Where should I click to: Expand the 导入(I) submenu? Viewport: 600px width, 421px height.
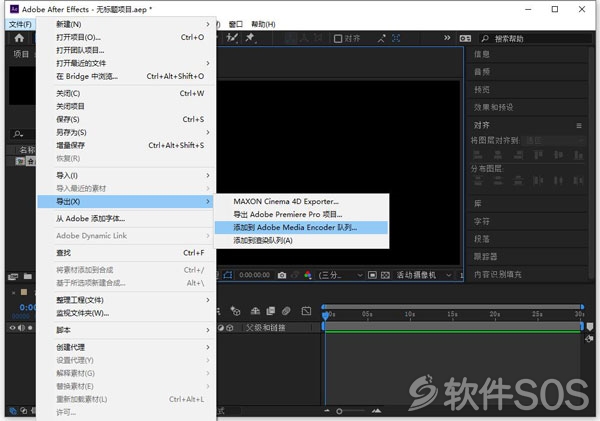[x=126, y=175]
